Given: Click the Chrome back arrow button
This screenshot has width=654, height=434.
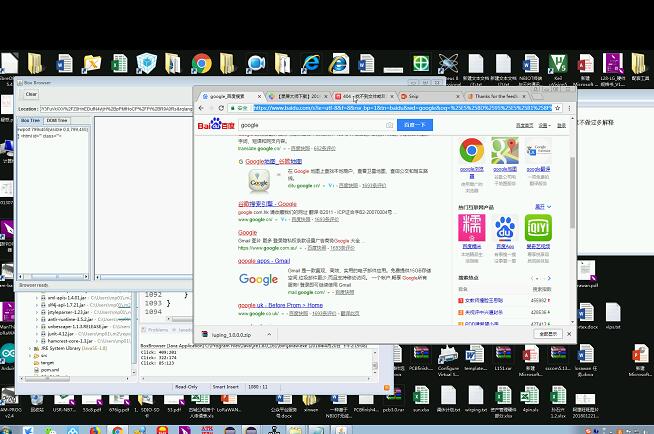Looking at the screenshot, I should click(201, 108).
